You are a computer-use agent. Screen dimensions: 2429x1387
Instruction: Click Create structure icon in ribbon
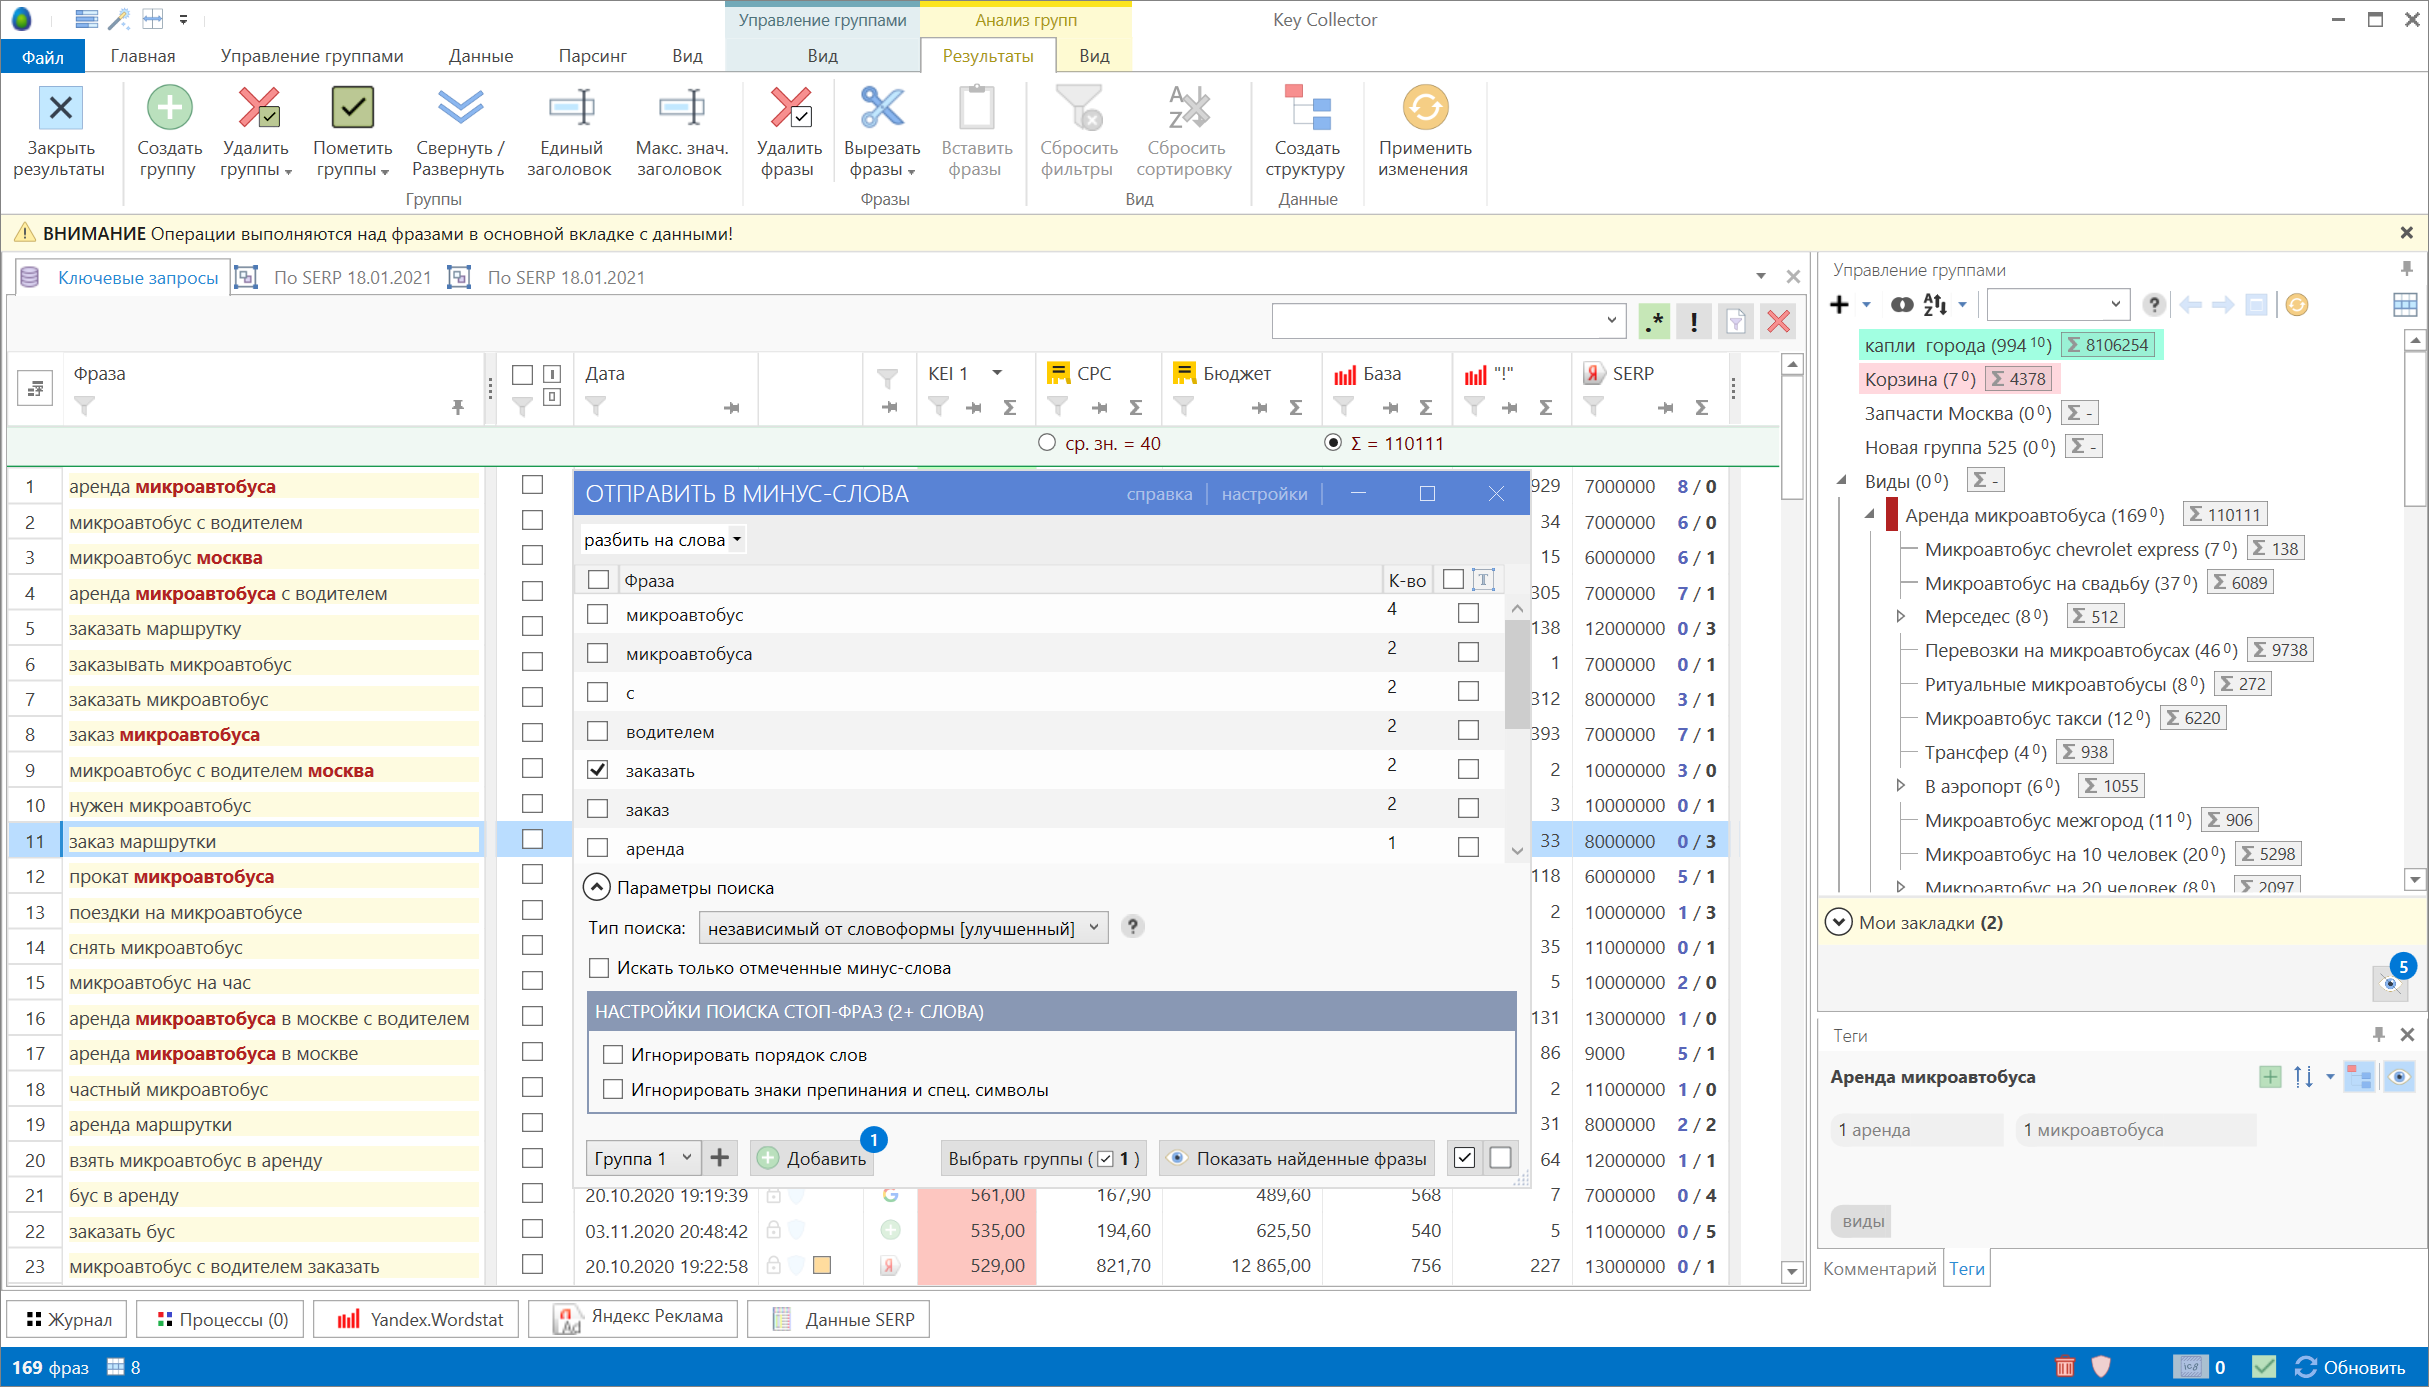point(1306,108)
